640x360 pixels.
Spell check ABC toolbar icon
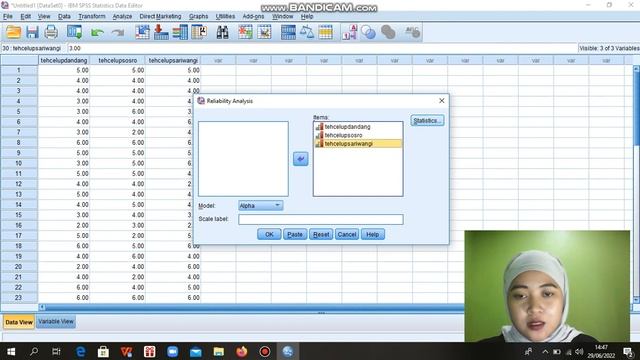(412, 32)
